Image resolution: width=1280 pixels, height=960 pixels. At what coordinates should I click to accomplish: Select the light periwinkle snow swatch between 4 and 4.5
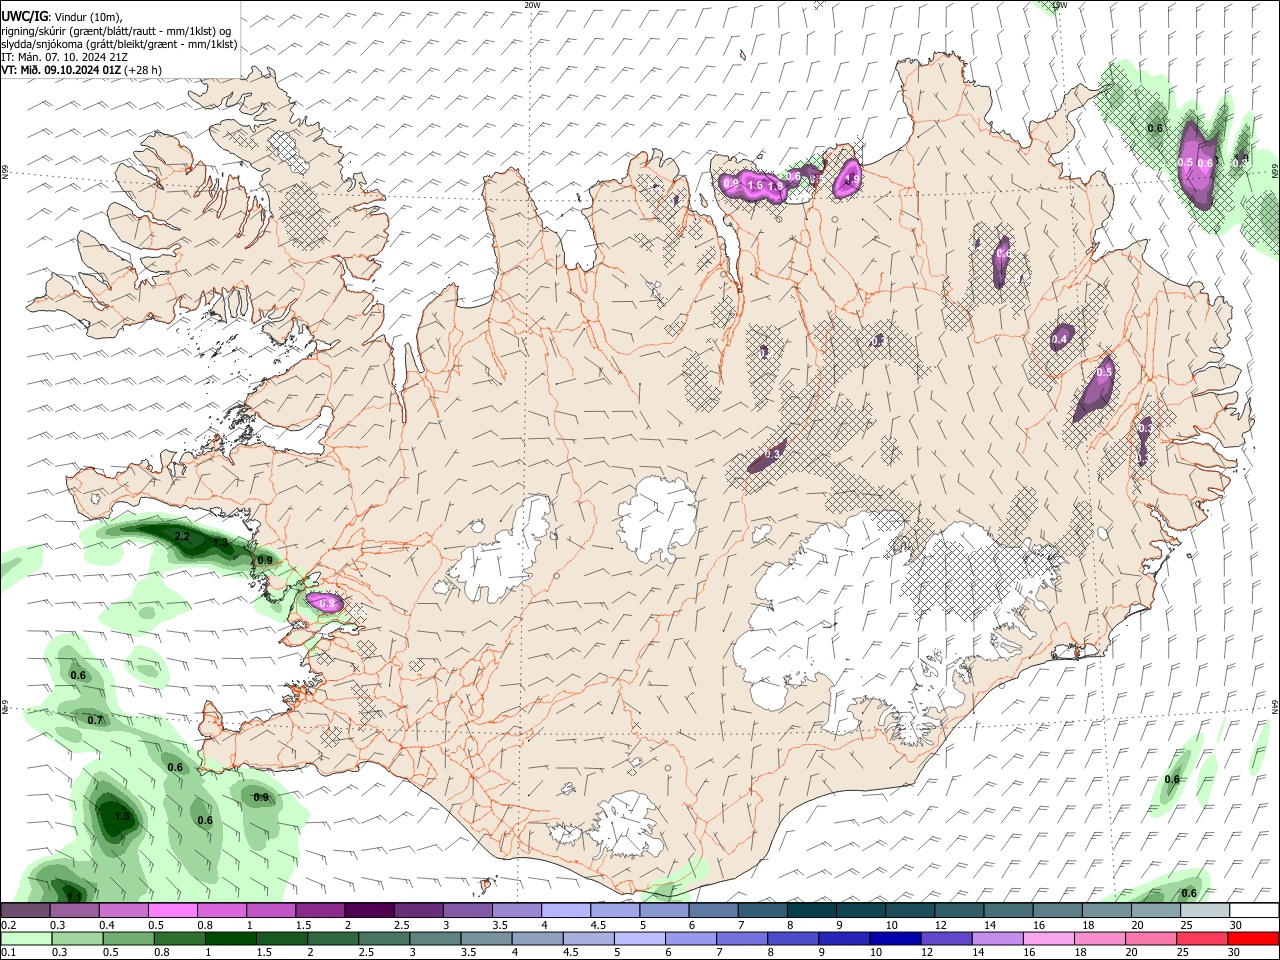[566, 911]
